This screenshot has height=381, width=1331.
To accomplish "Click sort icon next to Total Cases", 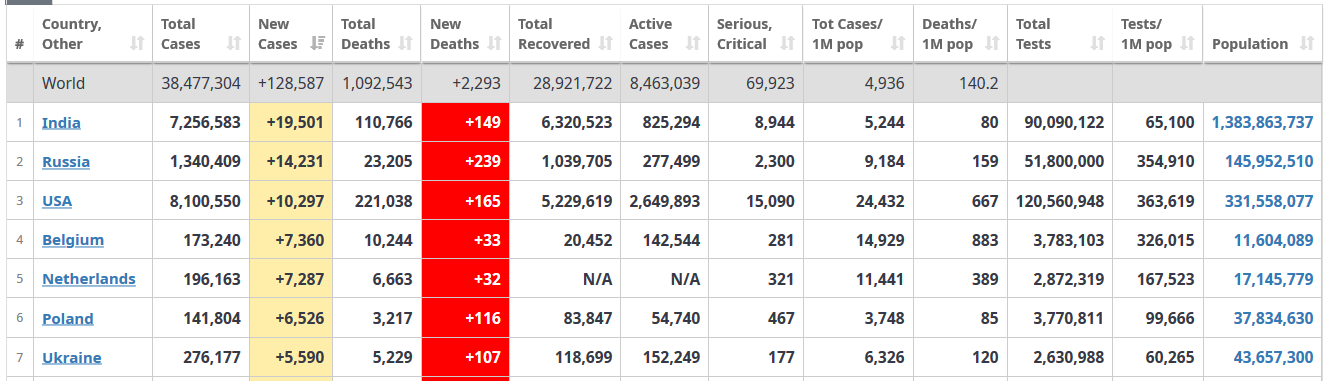I will (x=234, y=44).
